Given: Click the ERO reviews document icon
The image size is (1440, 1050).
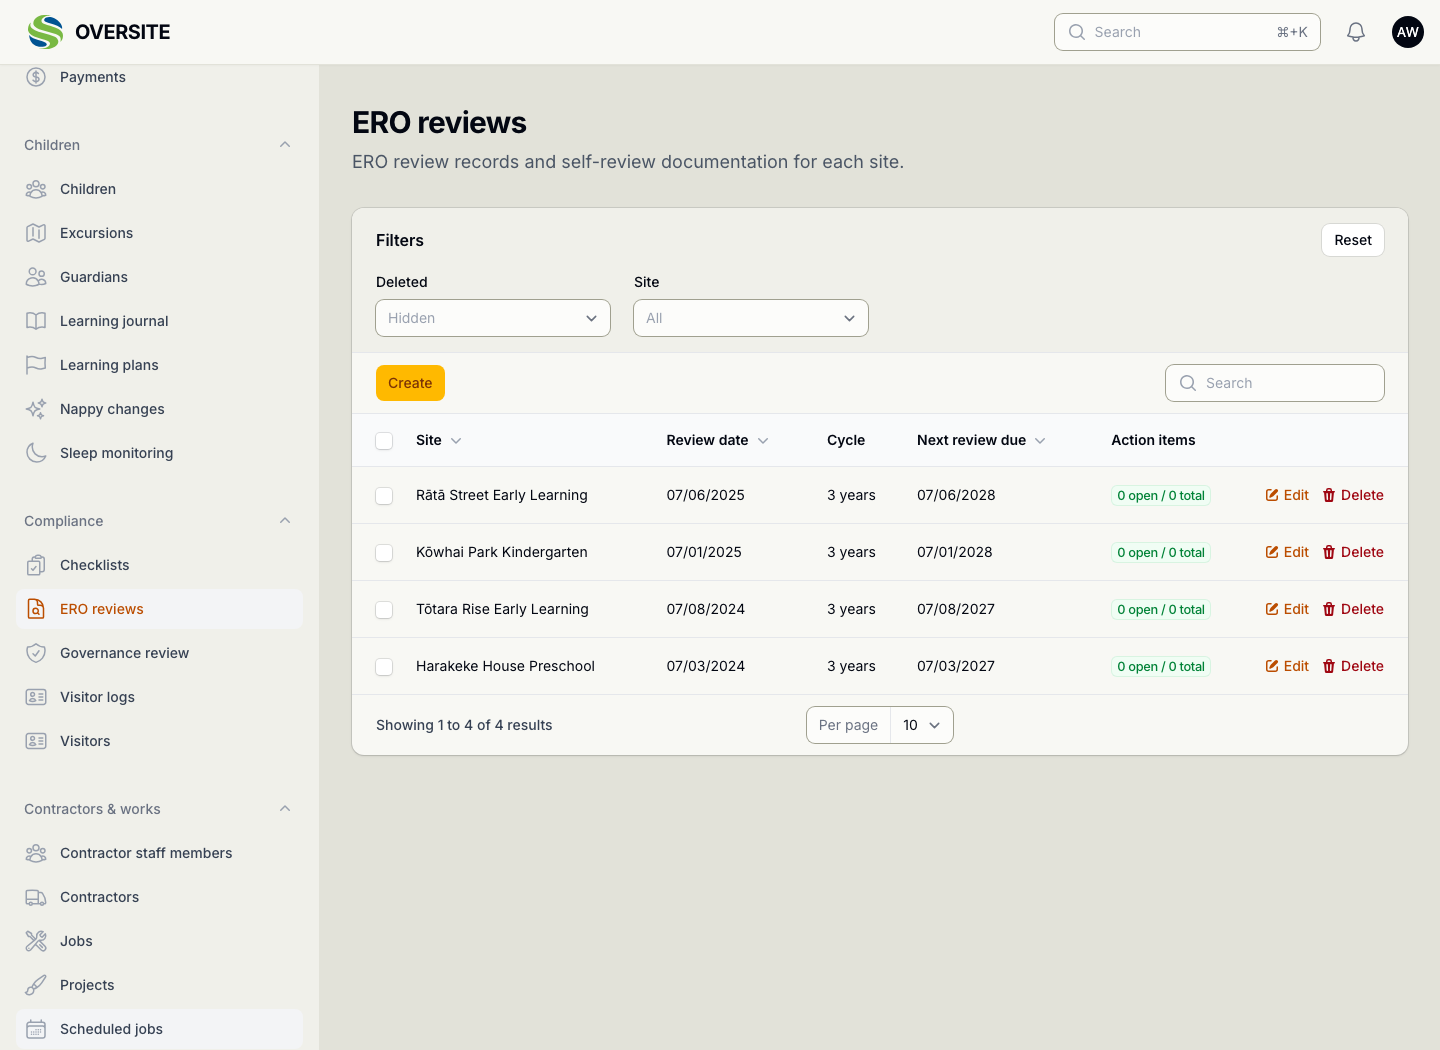Looking at the screenshot, I should 36,609.
